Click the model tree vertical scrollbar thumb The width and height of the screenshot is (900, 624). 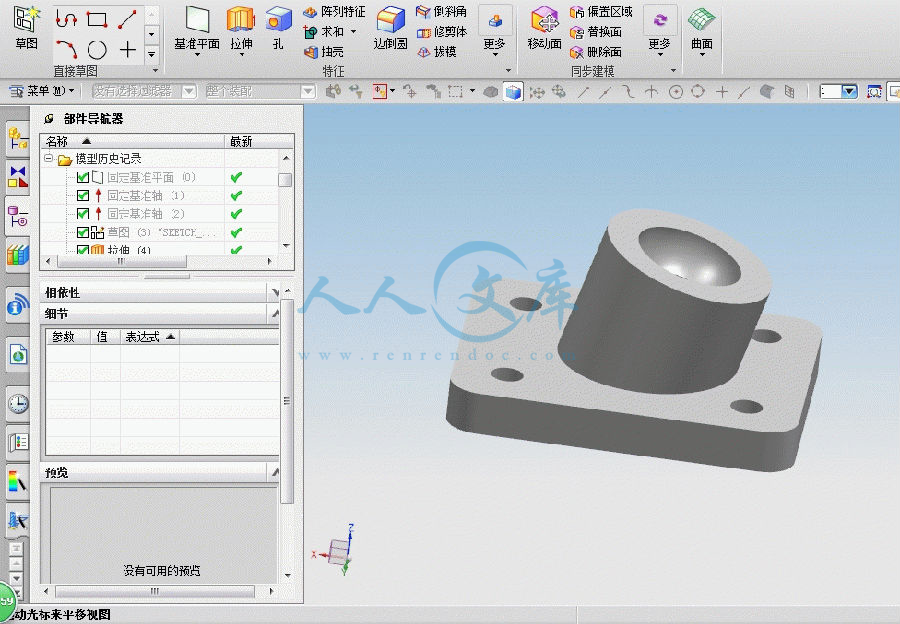[x=285, y=180]
